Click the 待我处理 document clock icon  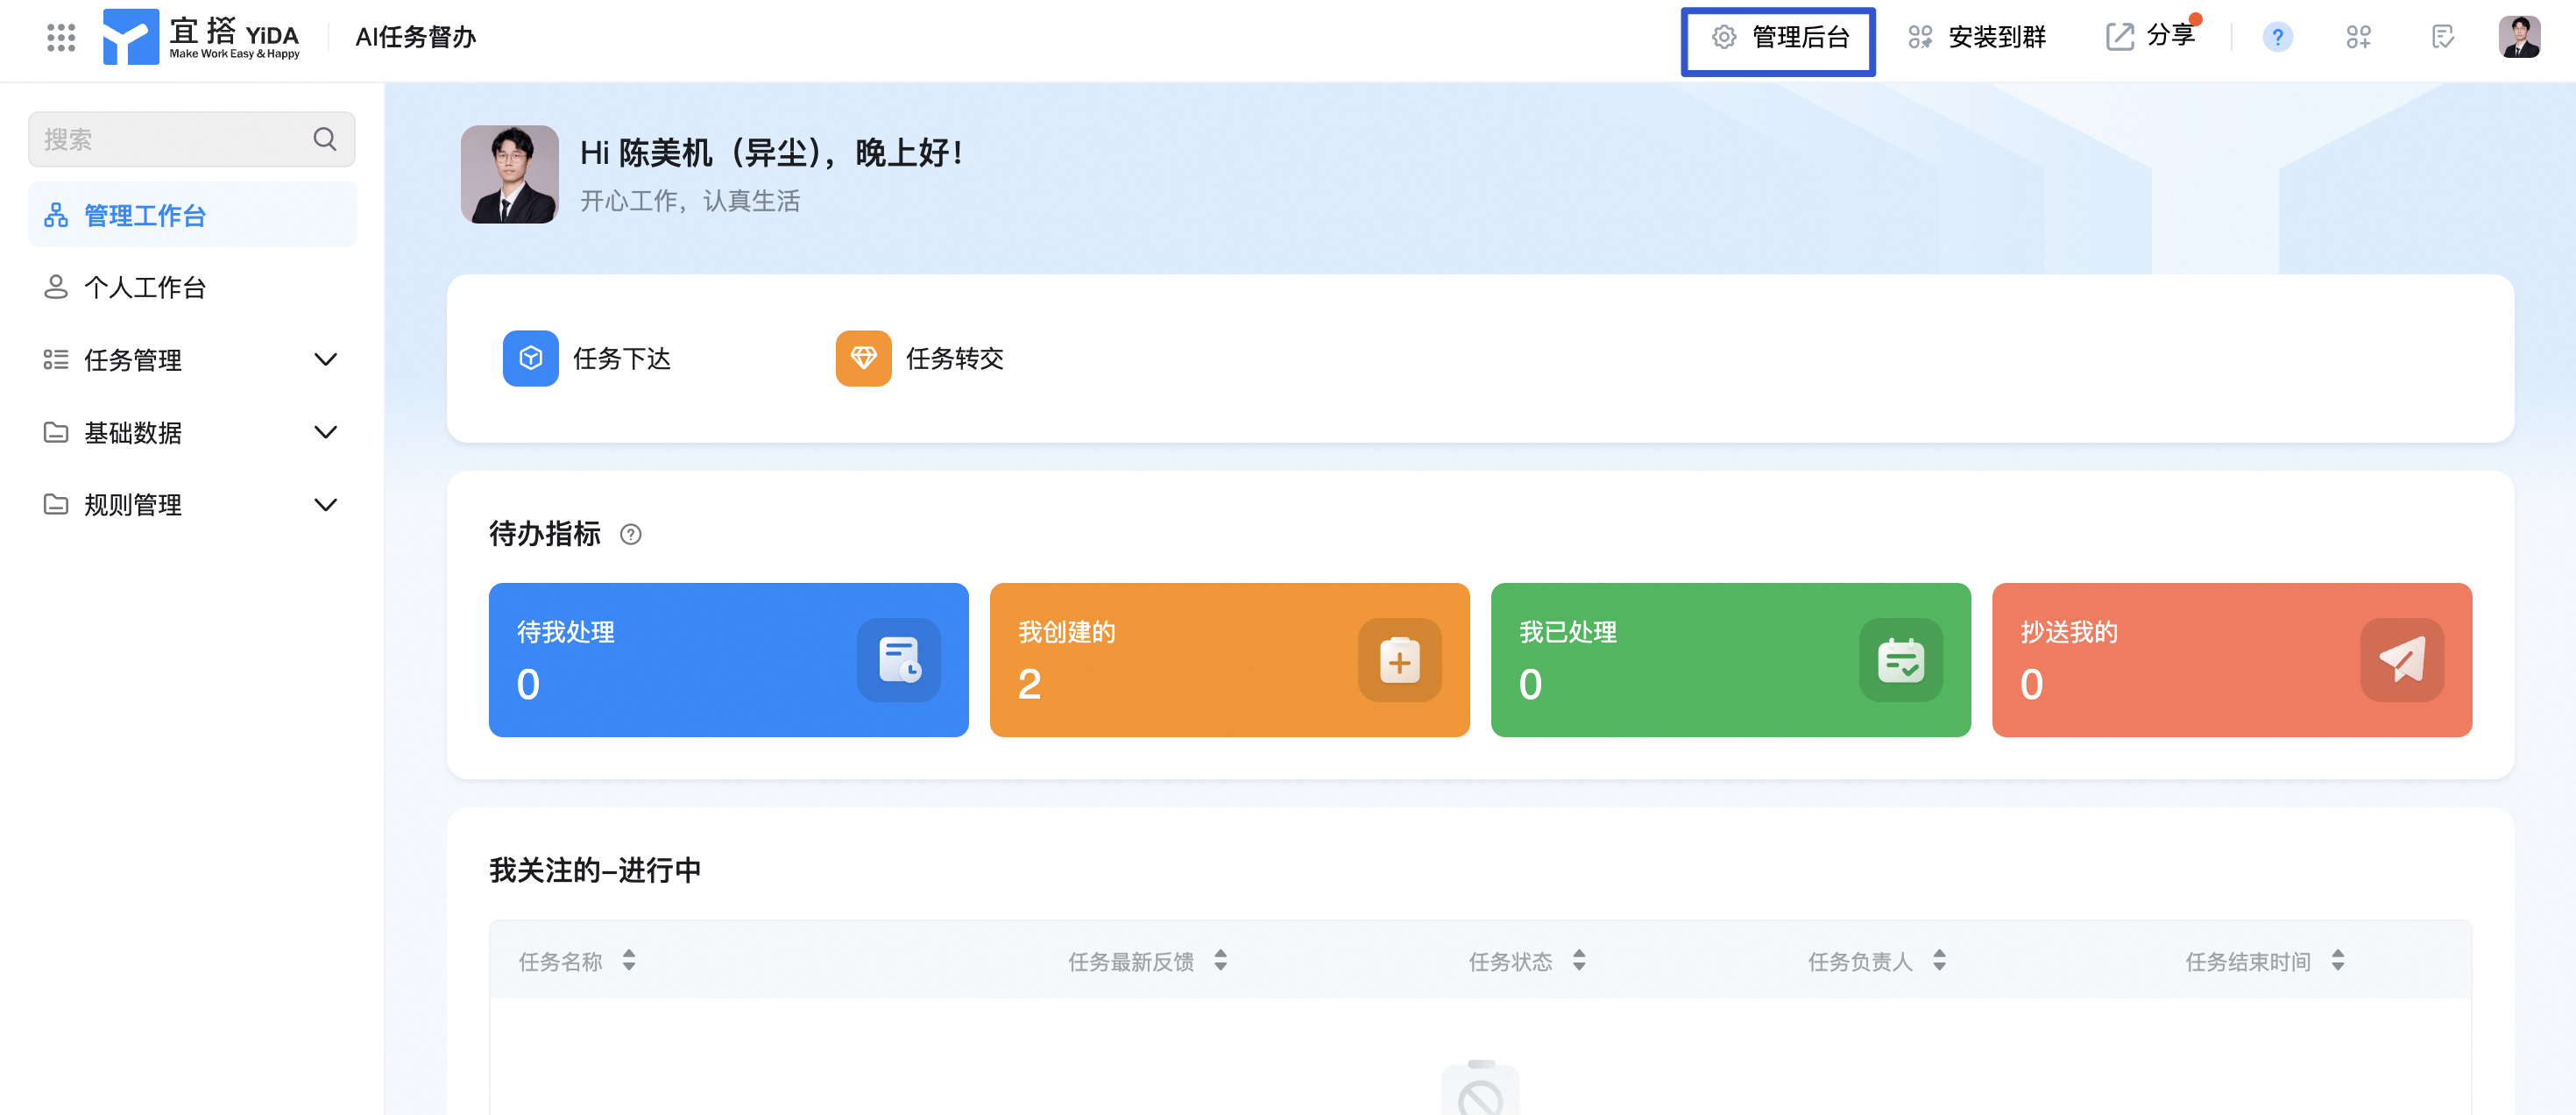click(x=898, y=660)
